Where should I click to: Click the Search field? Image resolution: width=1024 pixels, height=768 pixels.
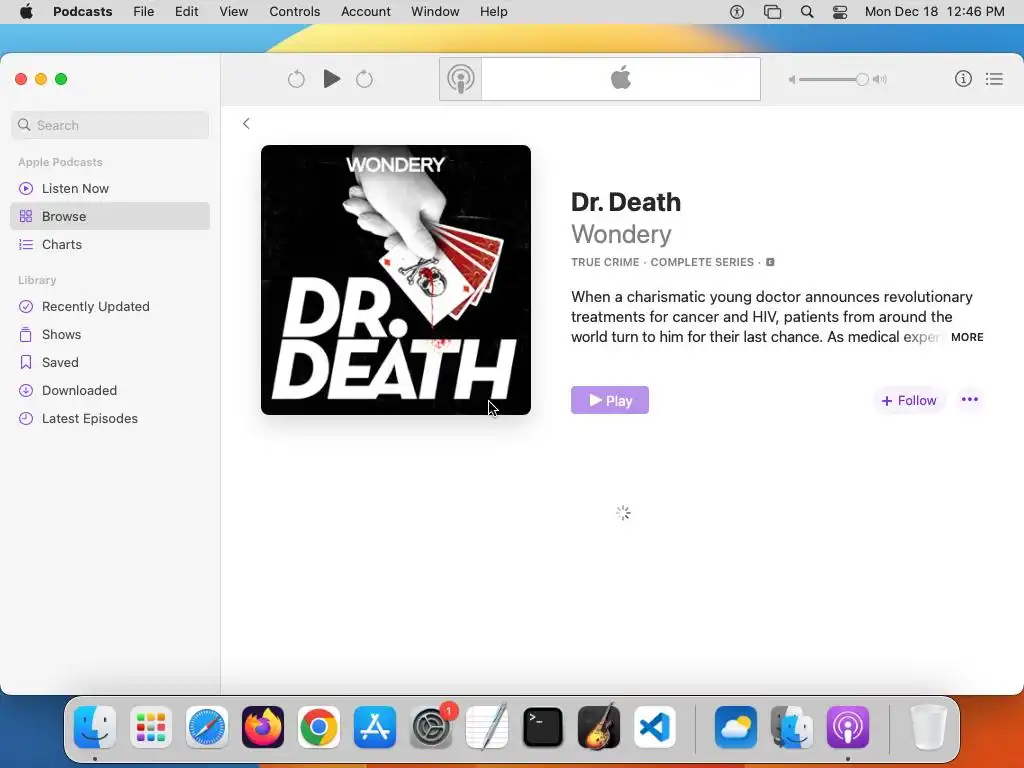pyautogui.click(x=110, y=125)
